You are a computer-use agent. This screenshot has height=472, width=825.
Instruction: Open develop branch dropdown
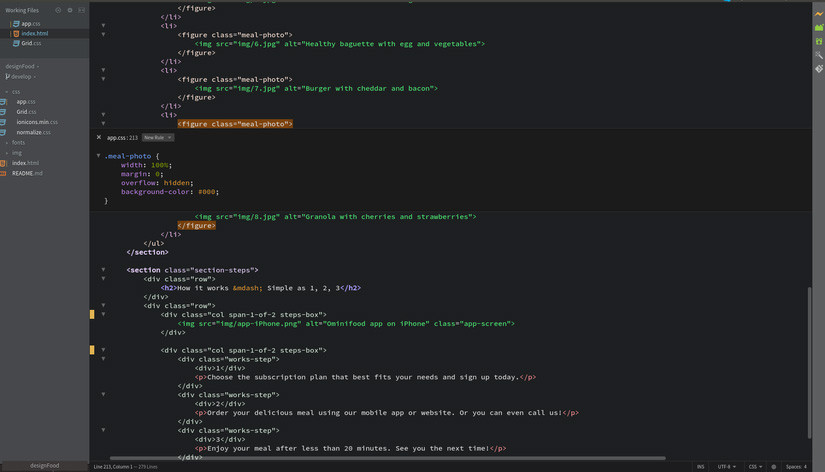pos(21,76)
